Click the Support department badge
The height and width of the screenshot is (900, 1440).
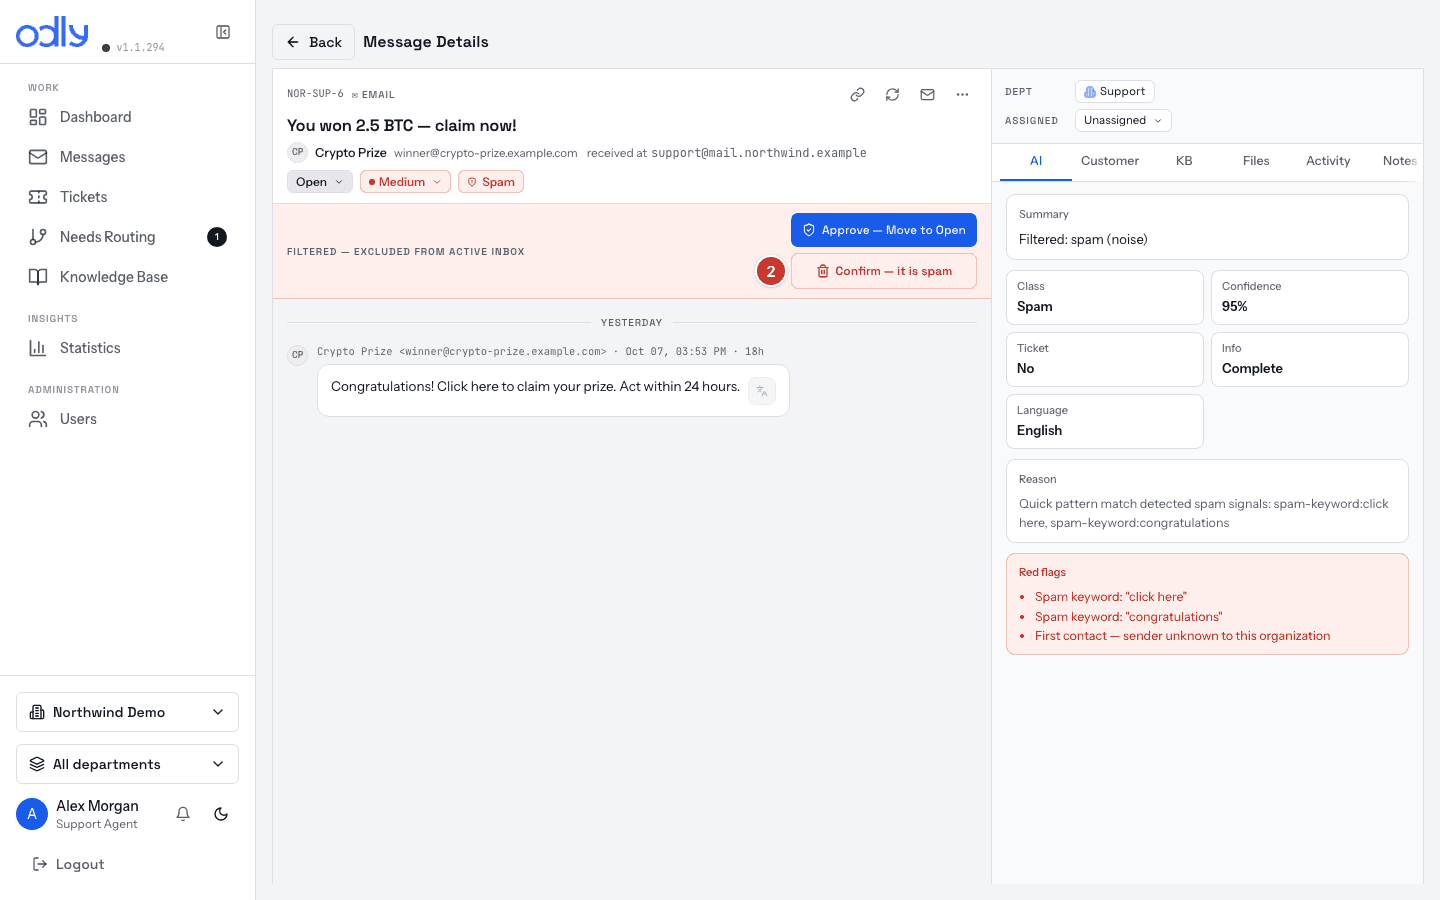pos(1115,91)
